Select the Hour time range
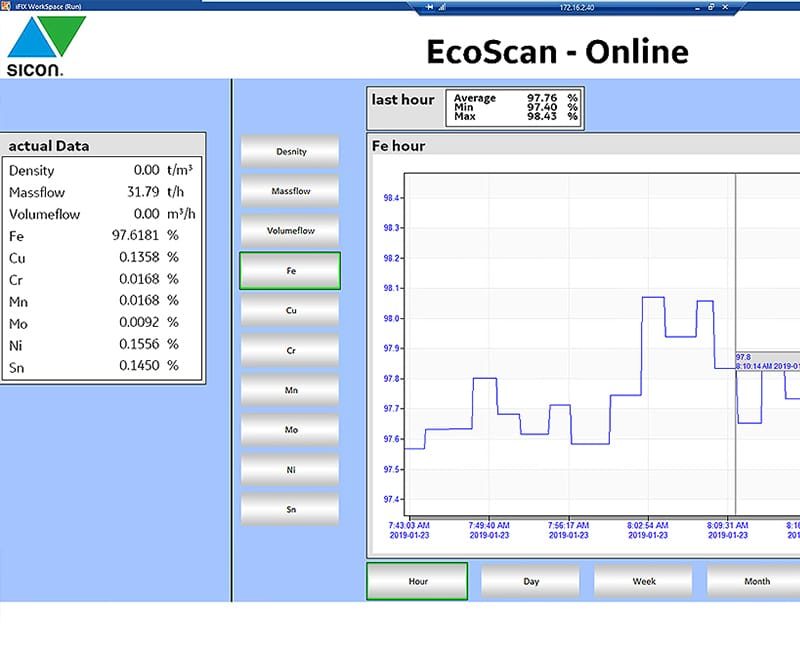Screen dimensions: 800x645 tap(417, 581)
